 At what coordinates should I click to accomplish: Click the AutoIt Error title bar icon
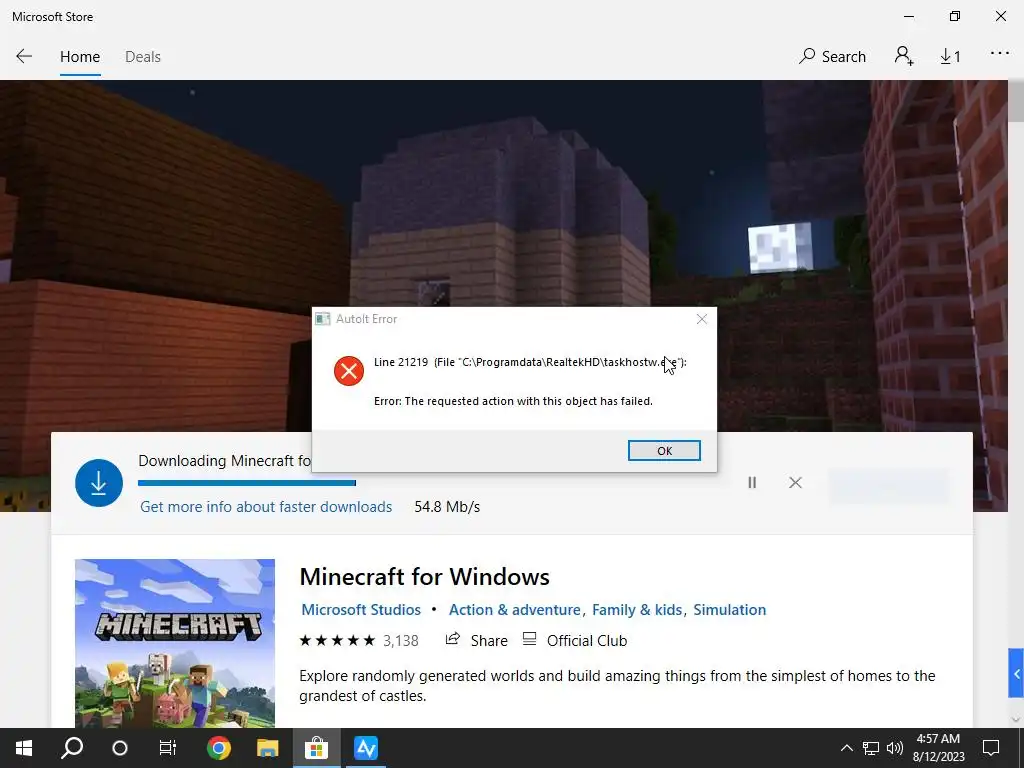click(x=322, y=319)
